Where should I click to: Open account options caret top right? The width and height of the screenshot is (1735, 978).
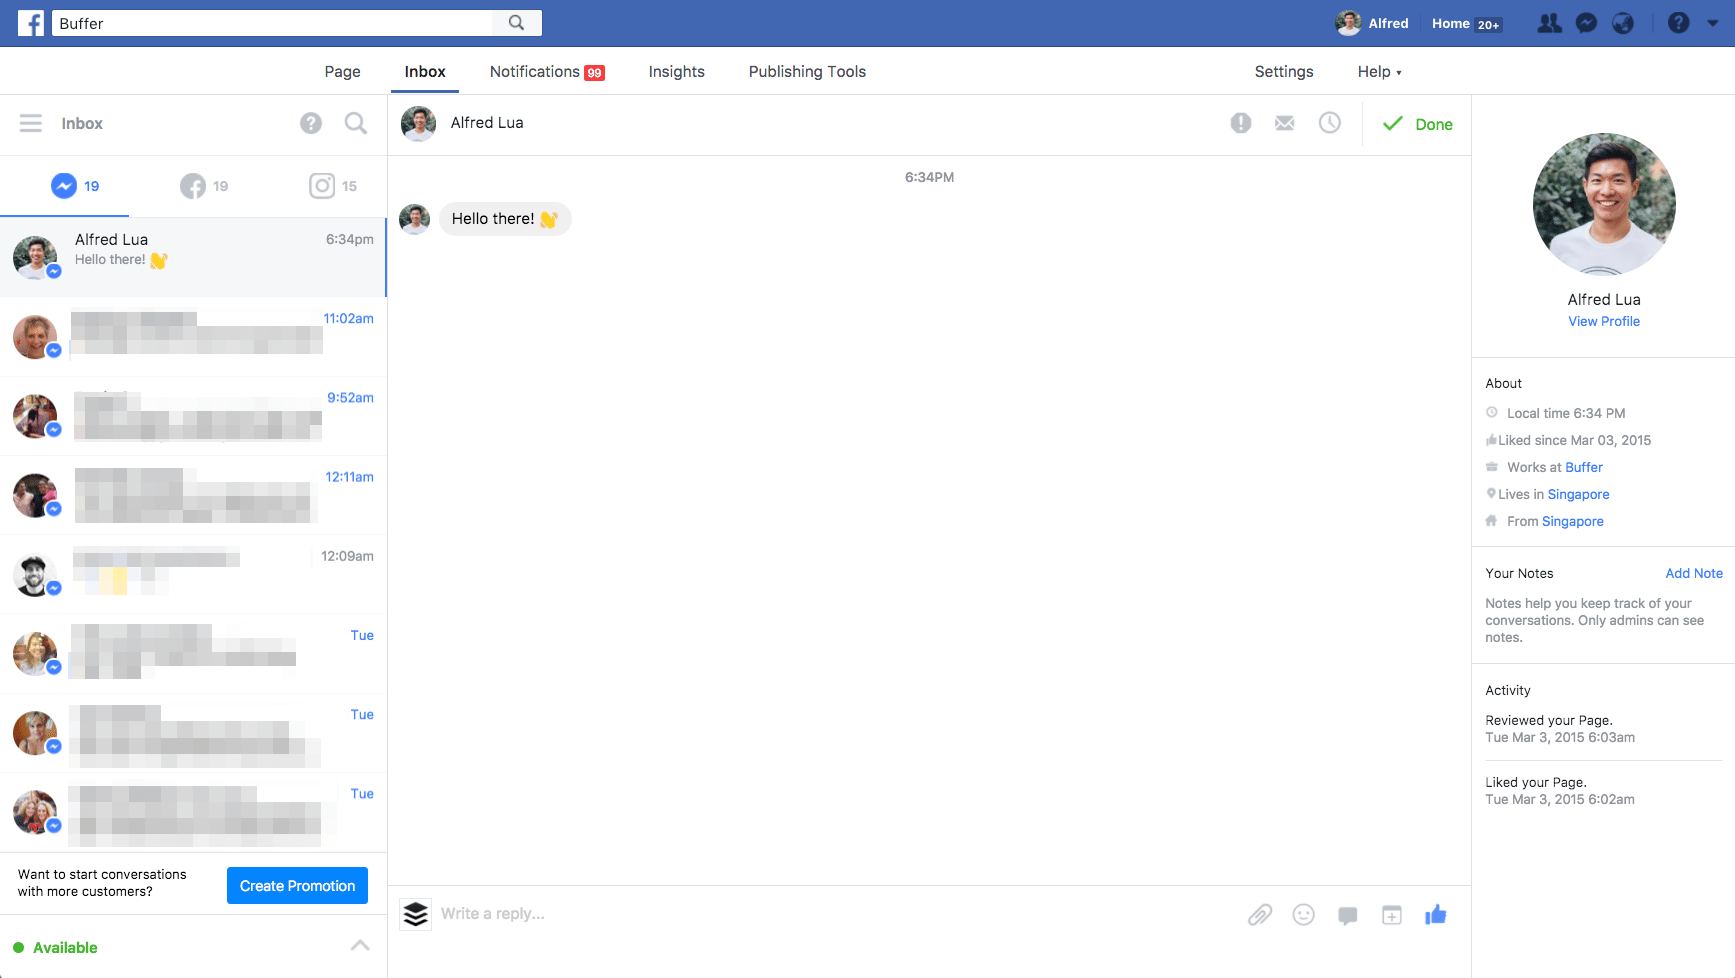(1713, 22)
